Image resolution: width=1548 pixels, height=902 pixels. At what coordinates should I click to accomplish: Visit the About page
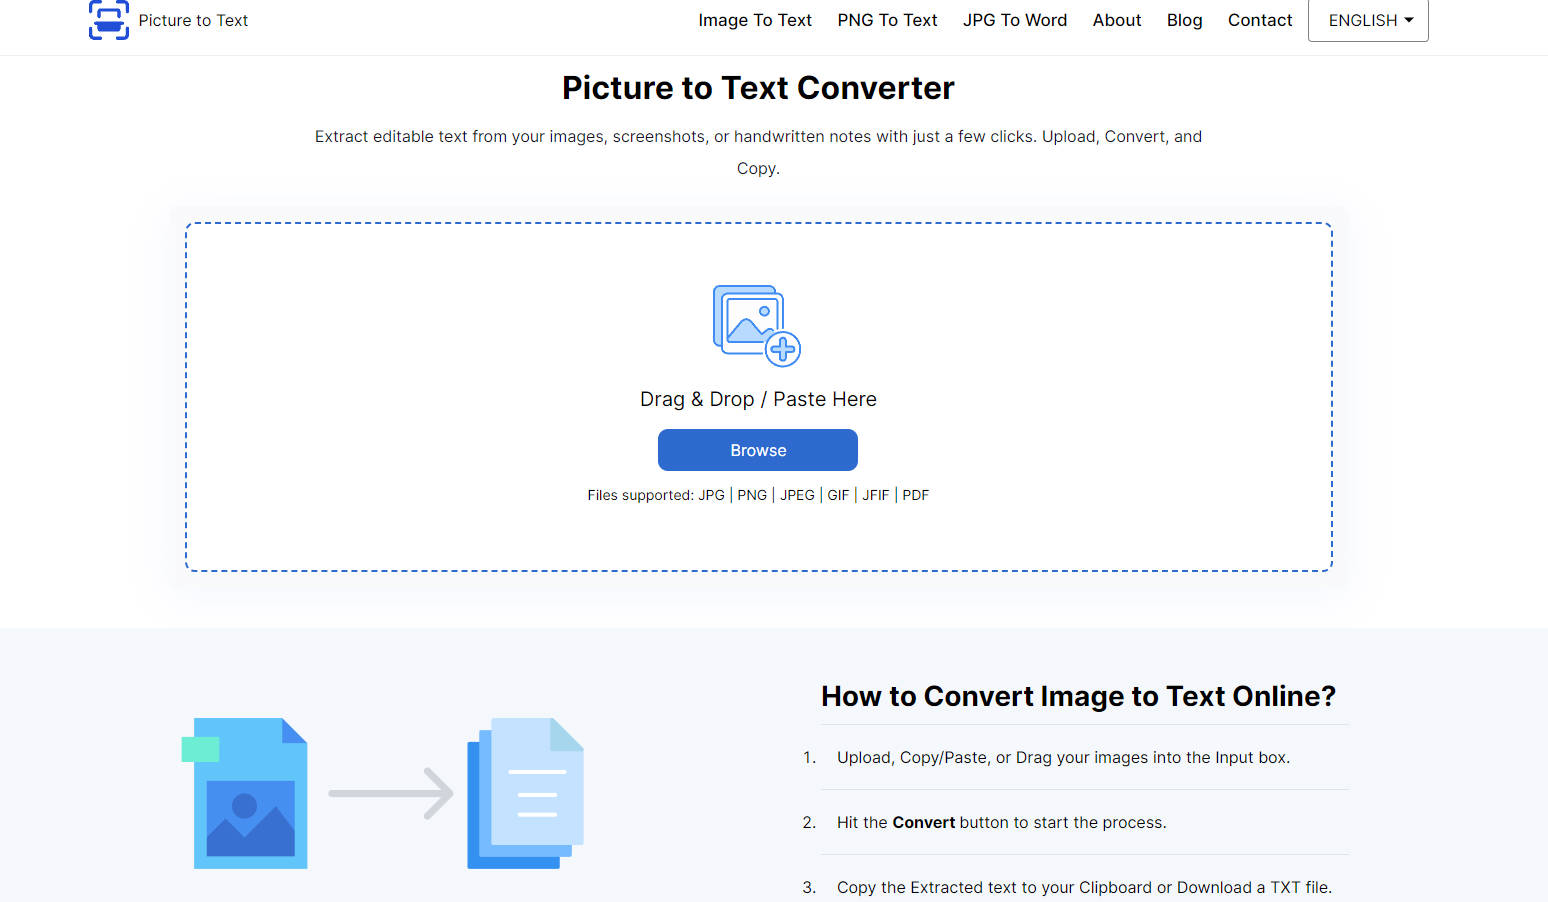tap(1116, 20)
